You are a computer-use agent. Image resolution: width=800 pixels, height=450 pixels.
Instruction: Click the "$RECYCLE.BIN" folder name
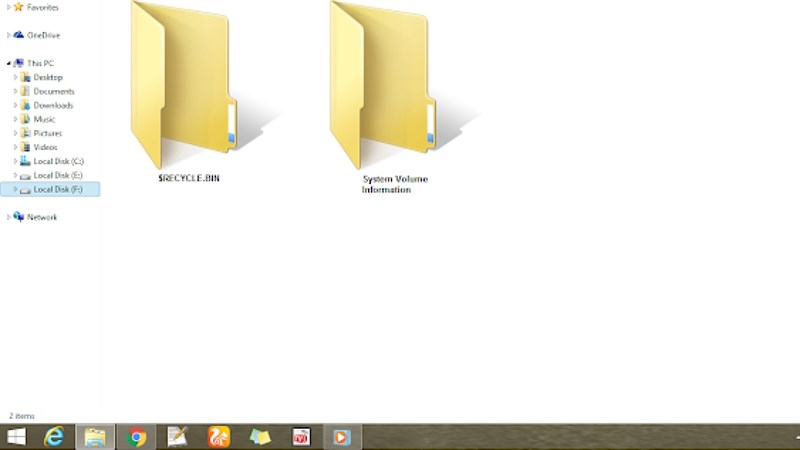tap(189, 178)
